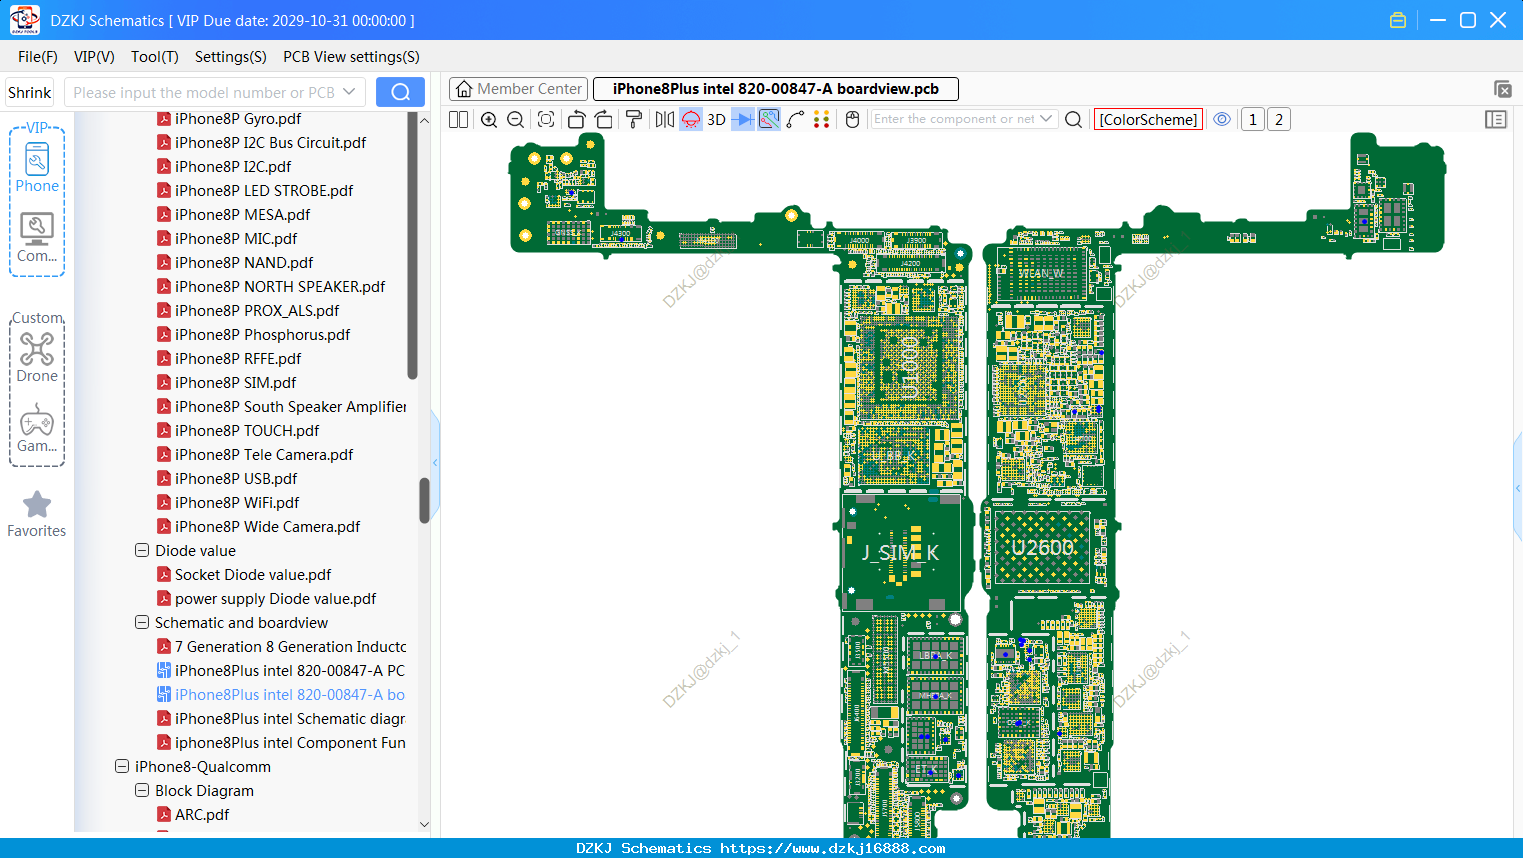Toggle the eye visibility icon
Screen dimensions: 1523x858
pyautogui.click(x=1222, y=120)
